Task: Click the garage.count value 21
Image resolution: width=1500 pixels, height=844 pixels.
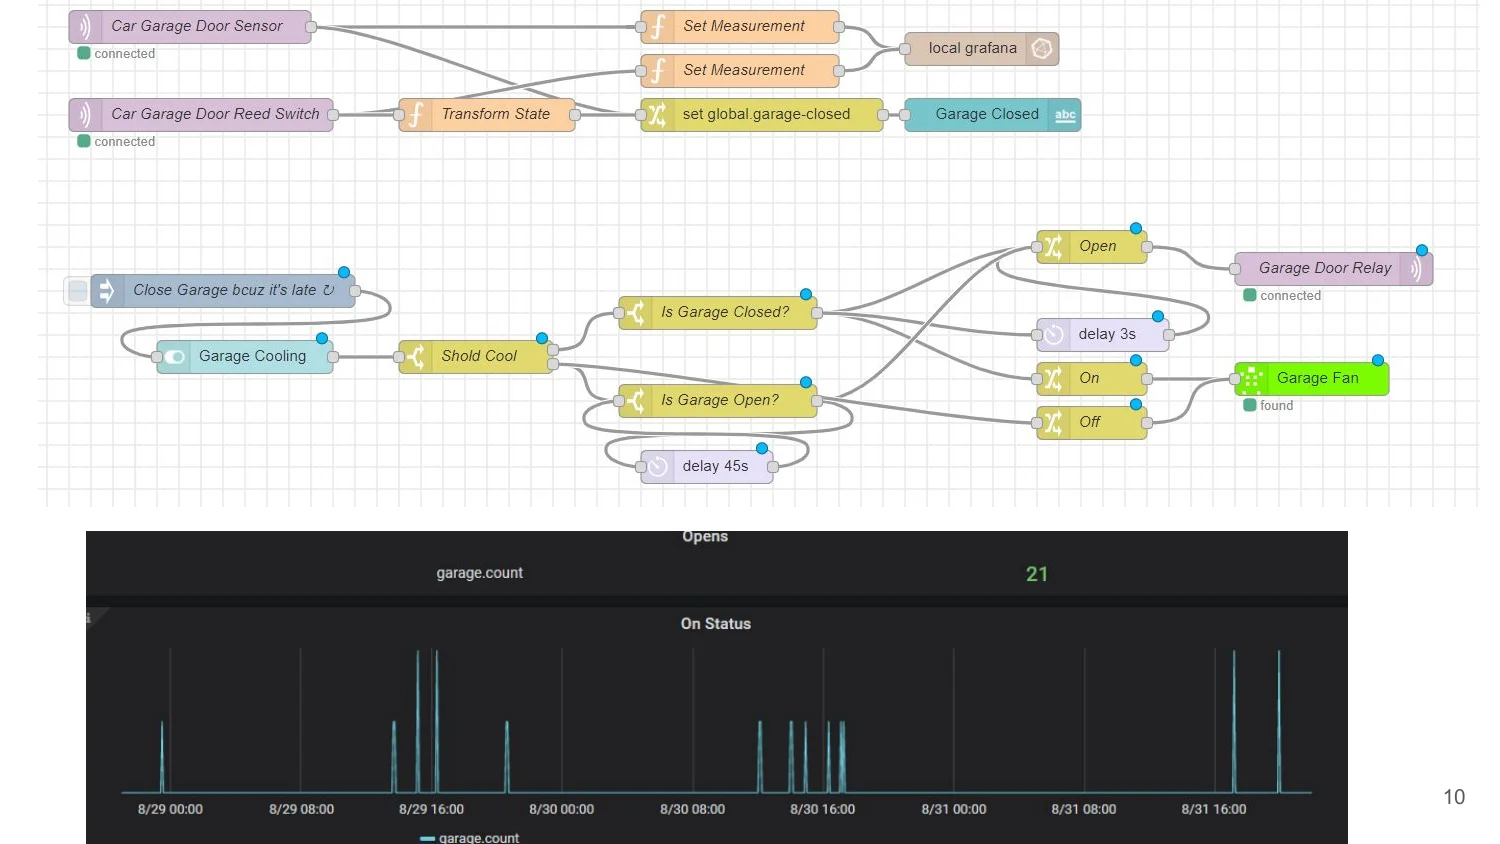Action: [1037, 574]
